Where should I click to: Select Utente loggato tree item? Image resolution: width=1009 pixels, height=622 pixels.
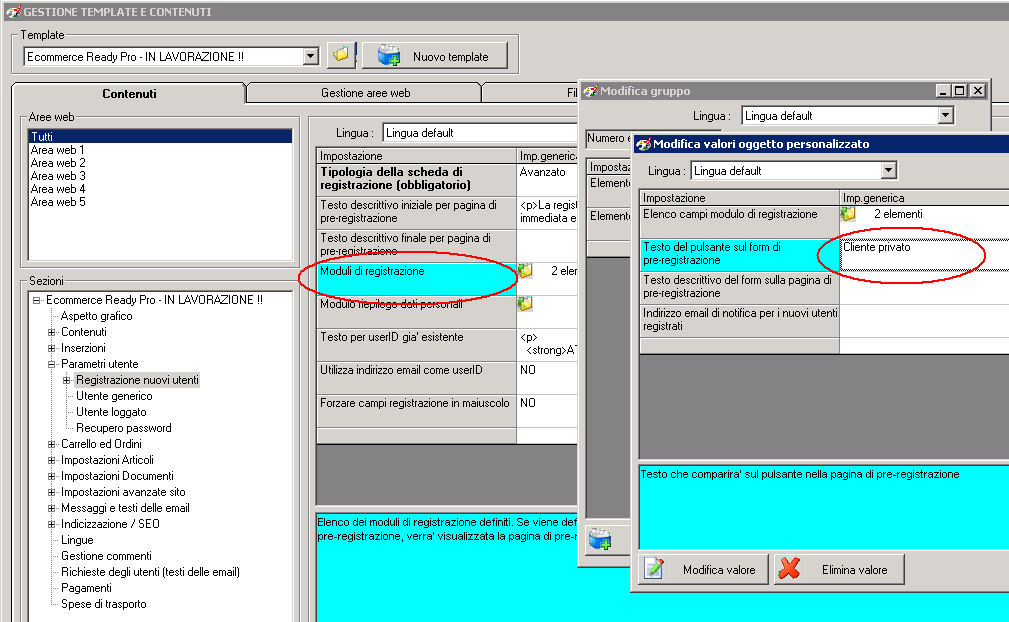coord(111,412)
